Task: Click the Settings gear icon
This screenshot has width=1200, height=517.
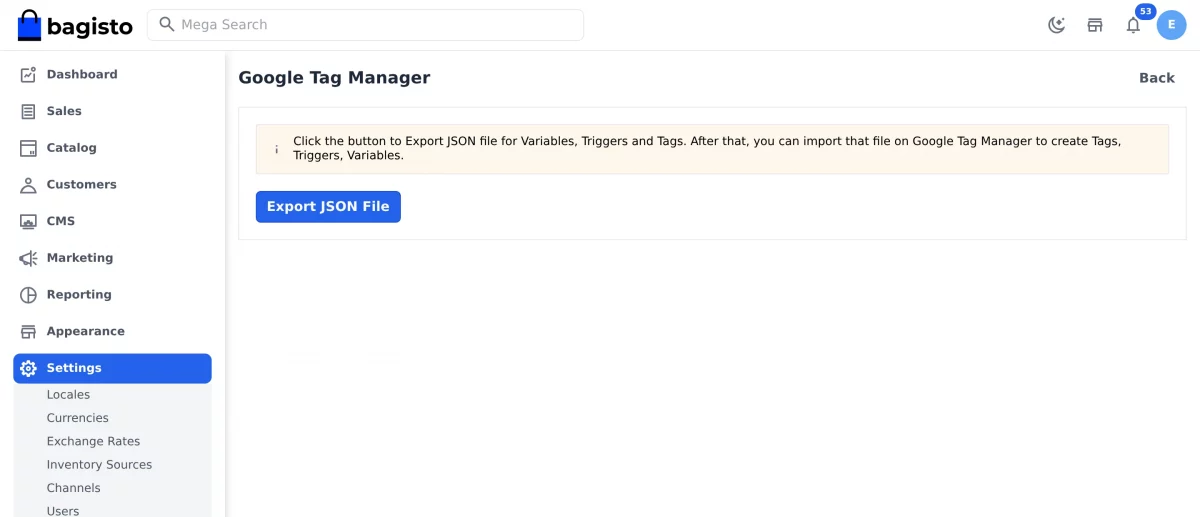Action: pyautogui.click(x=28, y=368)
